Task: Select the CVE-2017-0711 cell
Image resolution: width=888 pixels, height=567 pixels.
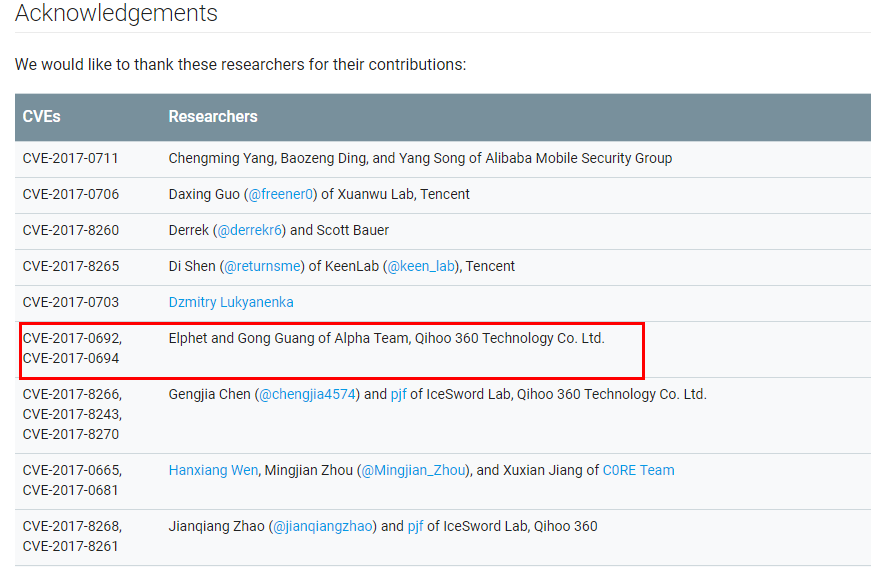Action: click(x=71, y=158)
